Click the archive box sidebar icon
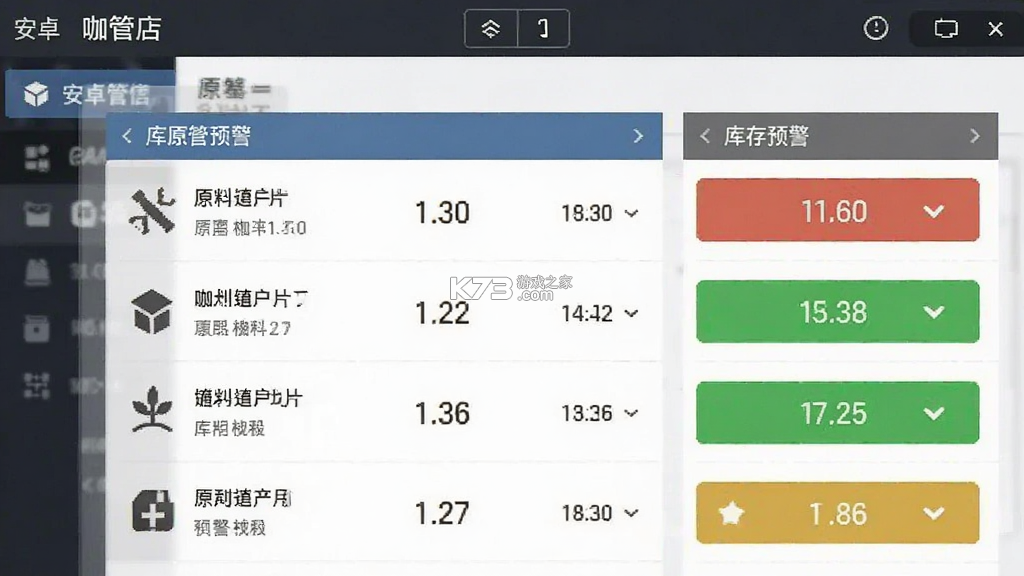This screenshot has width=1024, height=576. 37,328
